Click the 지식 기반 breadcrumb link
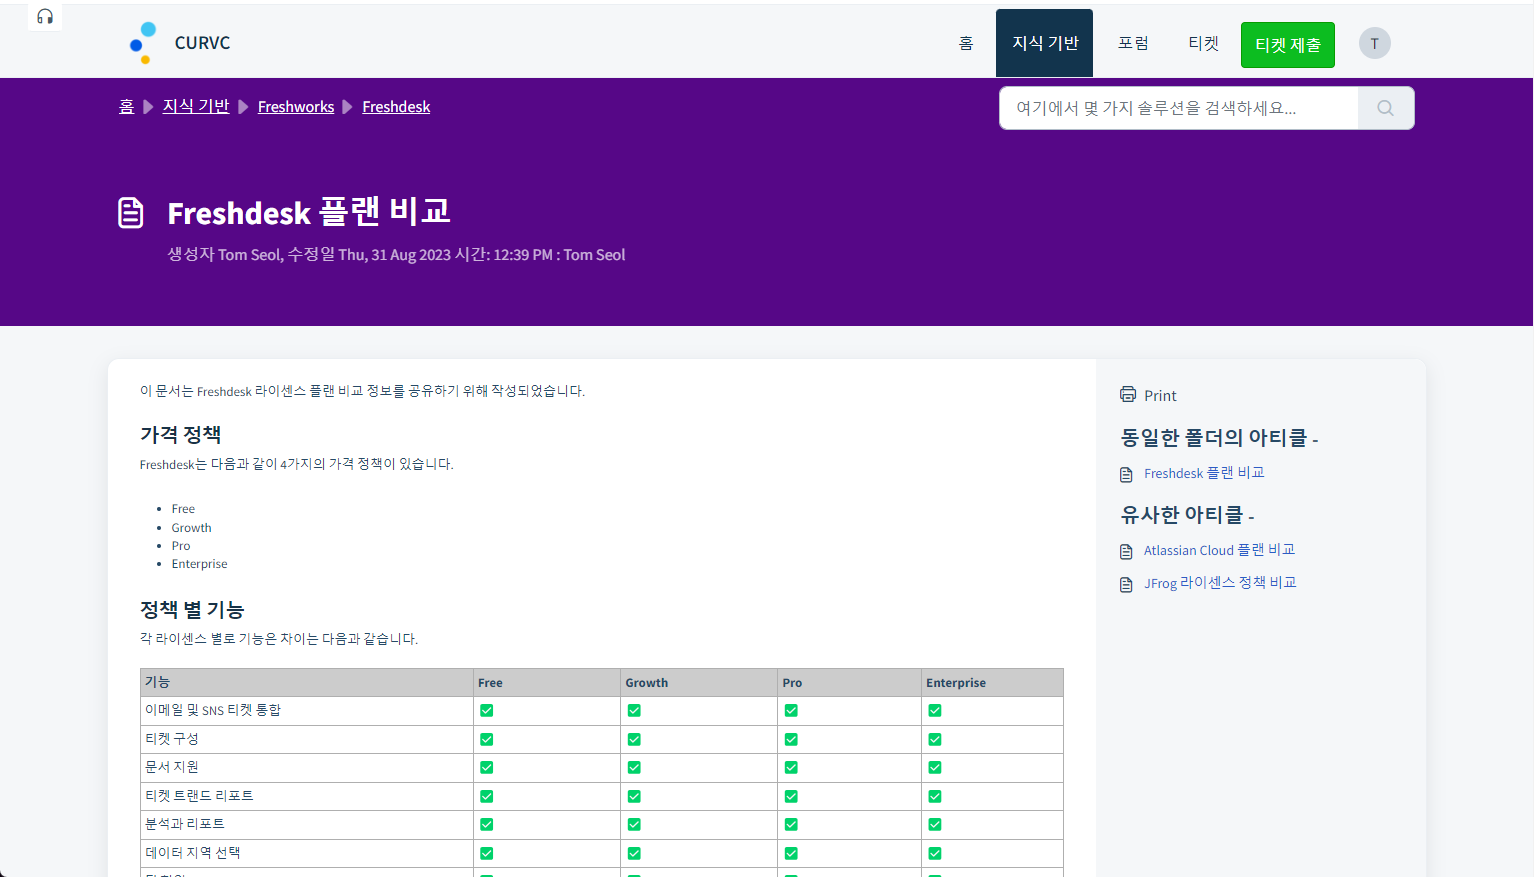 [196, 106]
